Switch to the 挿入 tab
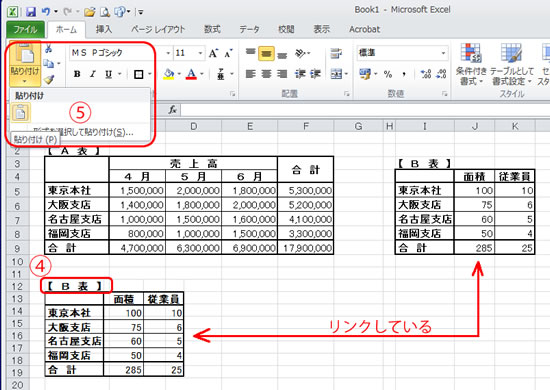550x390 pixels. 104,29
